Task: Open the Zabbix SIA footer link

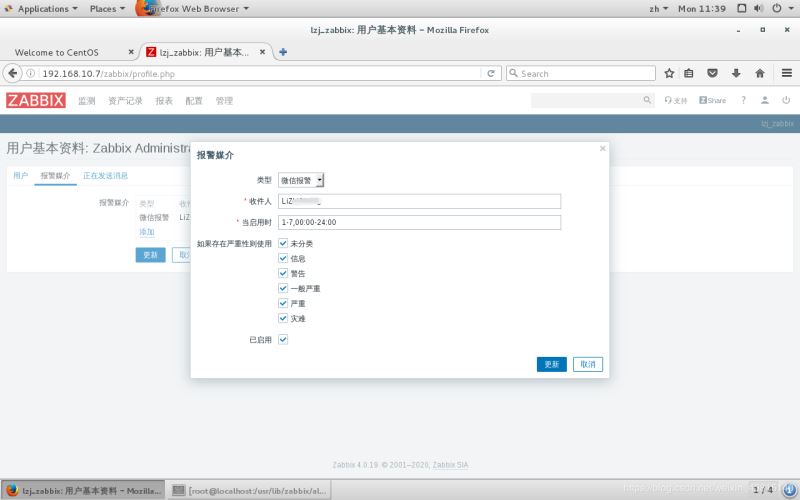Action: point(451,465)
